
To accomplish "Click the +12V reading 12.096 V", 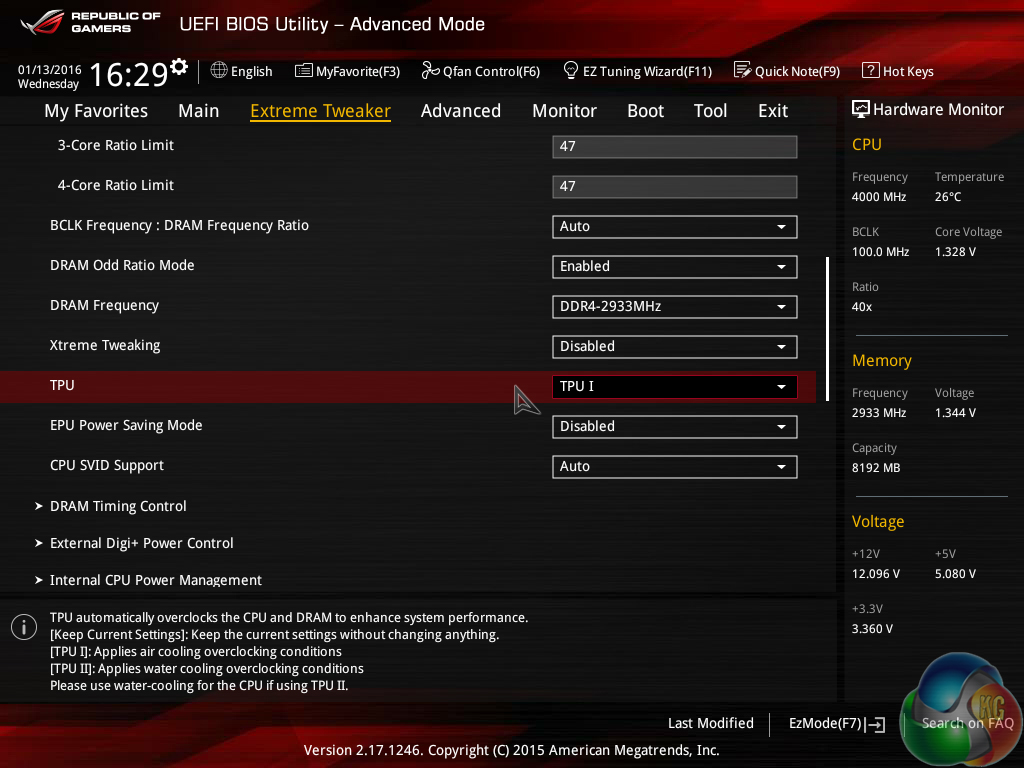I will point(876,573).
